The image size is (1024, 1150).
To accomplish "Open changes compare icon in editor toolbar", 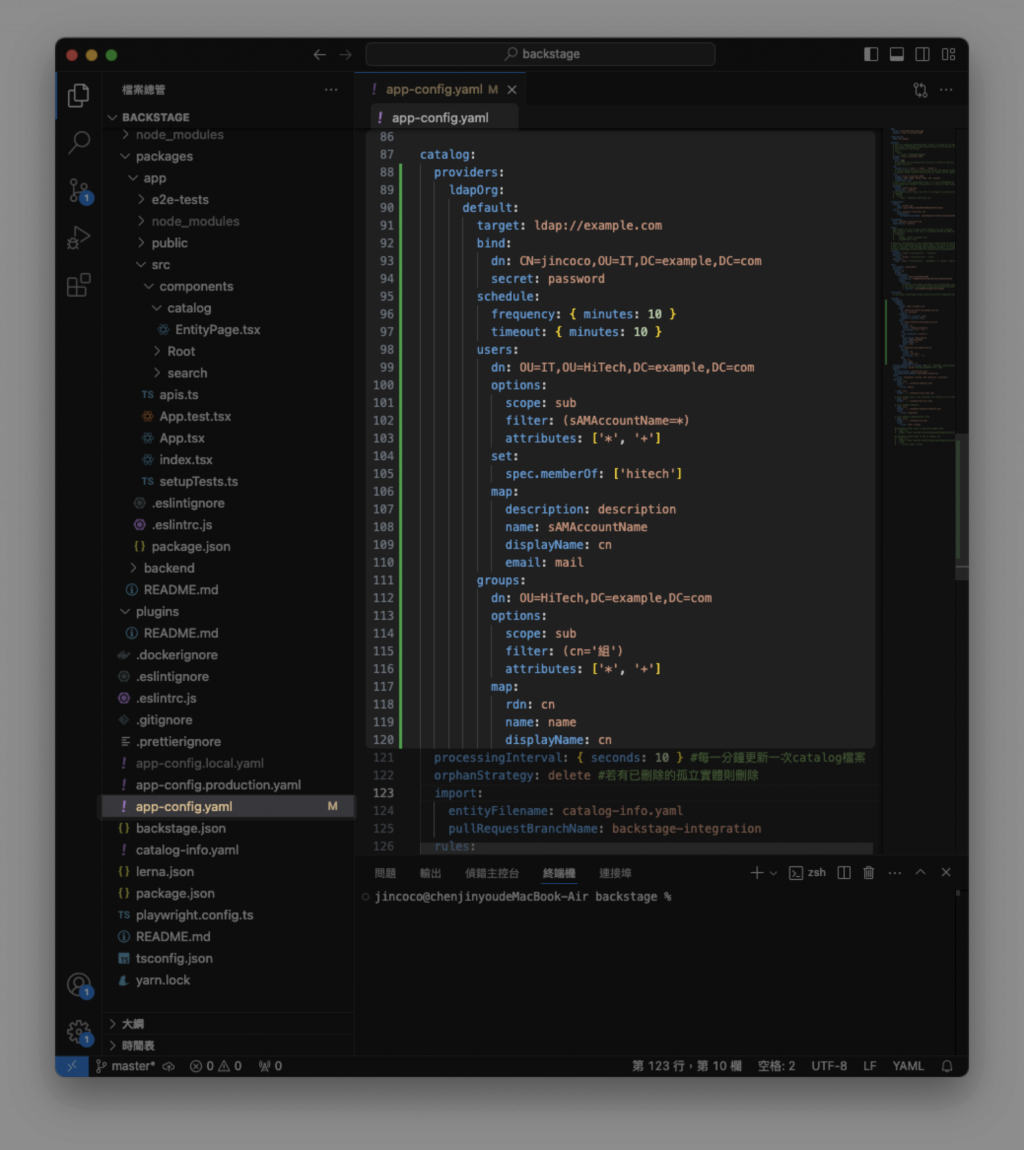I will pyautogui.click(x=920, y=89).
